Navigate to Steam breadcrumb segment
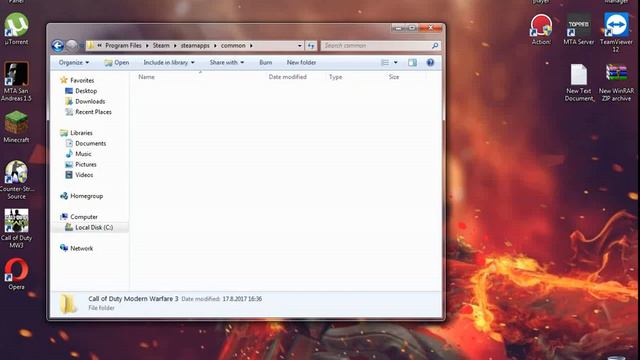The image size is (640, 360). (x=161, y=46)
